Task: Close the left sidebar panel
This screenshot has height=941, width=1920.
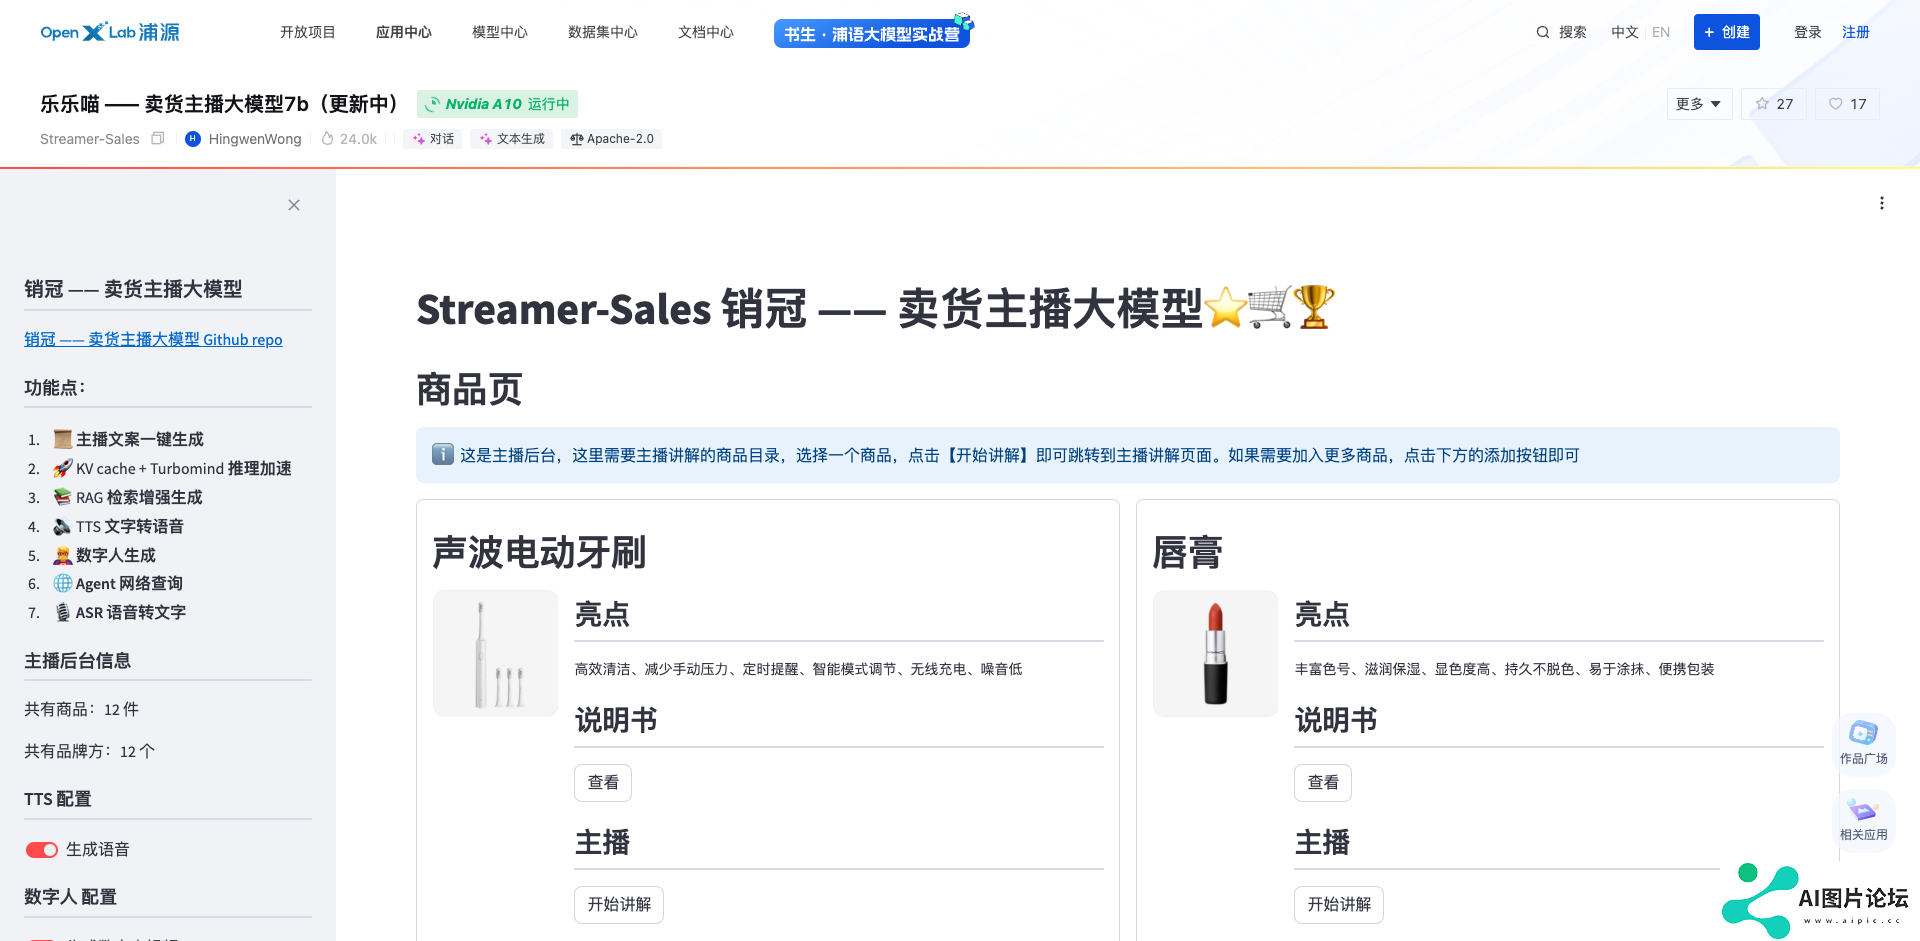Action: 294,205
